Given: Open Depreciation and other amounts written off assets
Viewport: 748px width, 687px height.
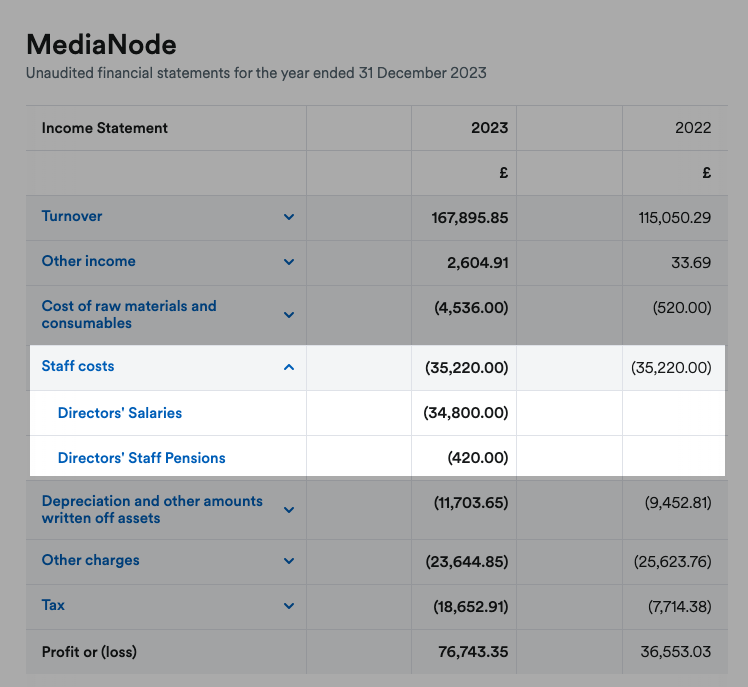Looking at the screenshot, I should click(152, 510).
